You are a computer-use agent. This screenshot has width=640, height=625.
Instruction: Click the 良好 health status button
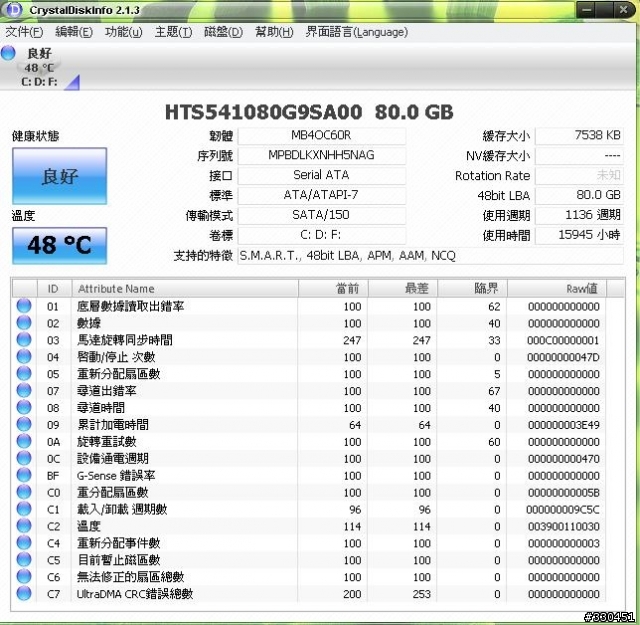point(60,176)
